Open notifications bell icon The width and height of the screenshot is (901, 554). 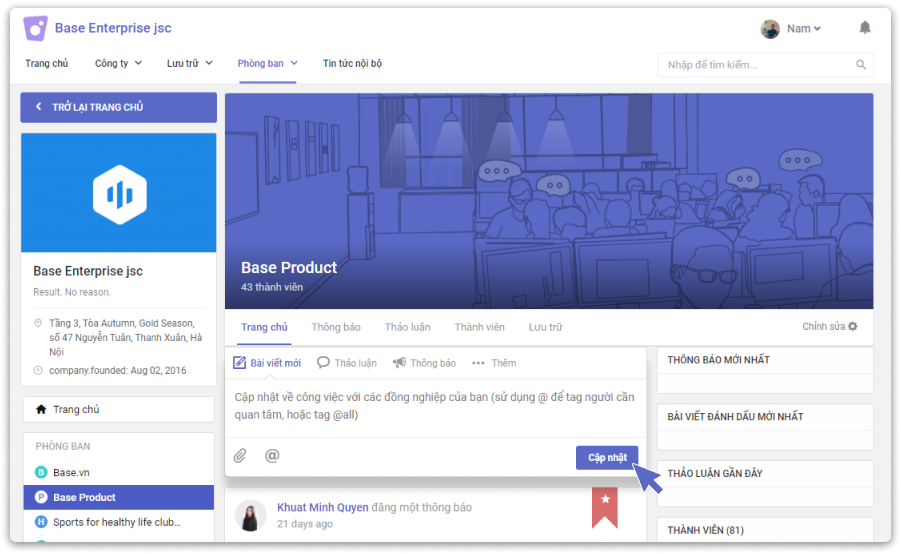pyautogui.click(x=864, y=28)
